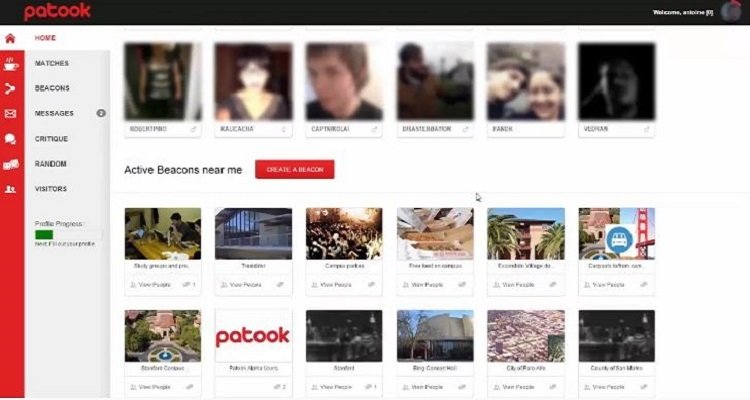Select the Beacons sidebar icon

(x=10, y=88)
